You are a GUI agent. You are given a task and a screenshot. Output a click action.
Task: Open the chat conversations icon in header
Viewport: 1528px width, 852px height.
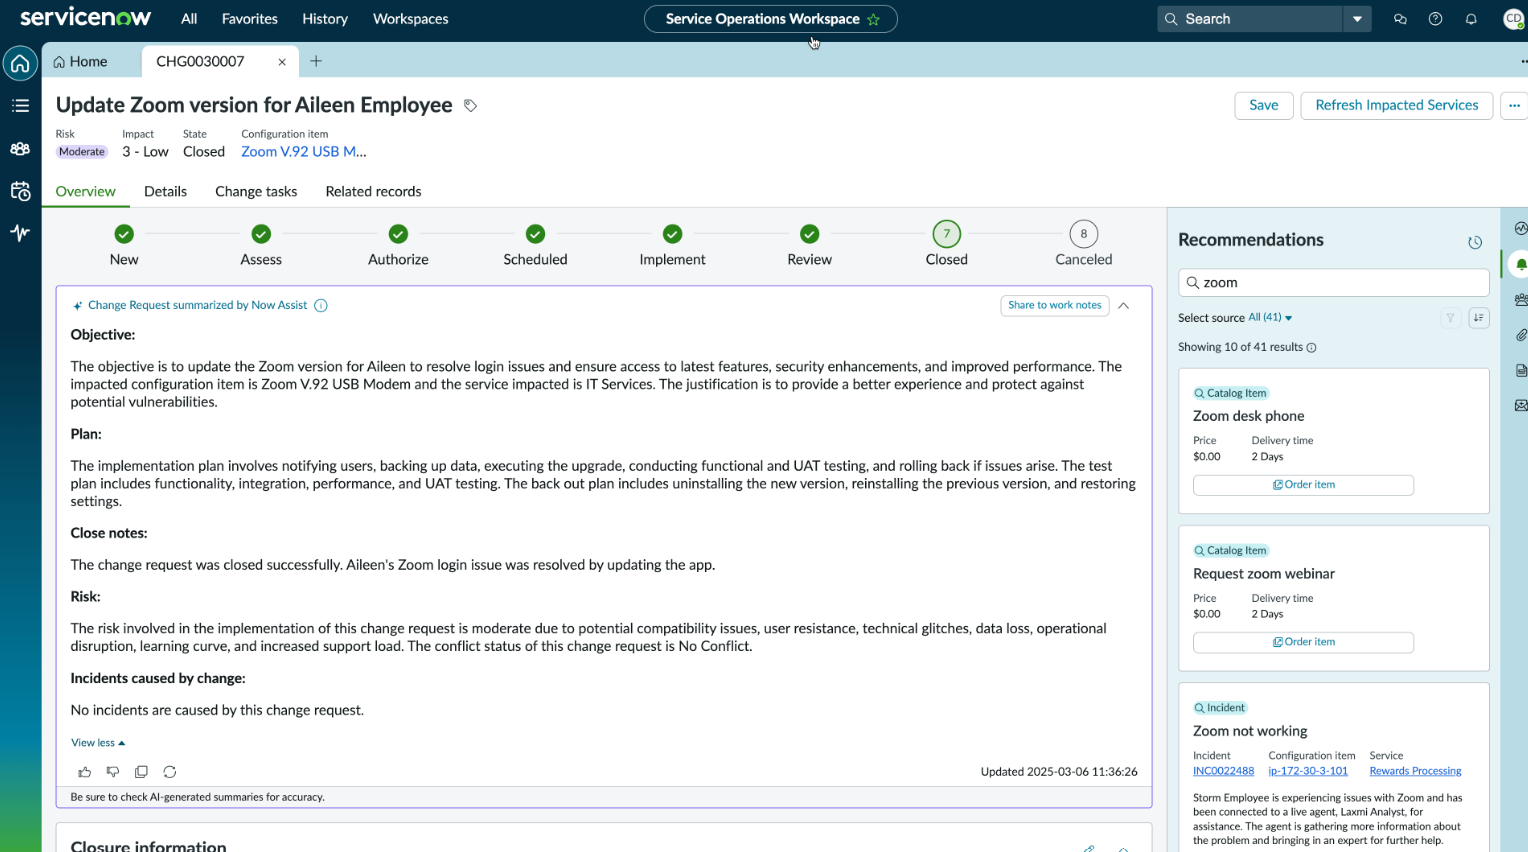click(x=1400, y=19)
